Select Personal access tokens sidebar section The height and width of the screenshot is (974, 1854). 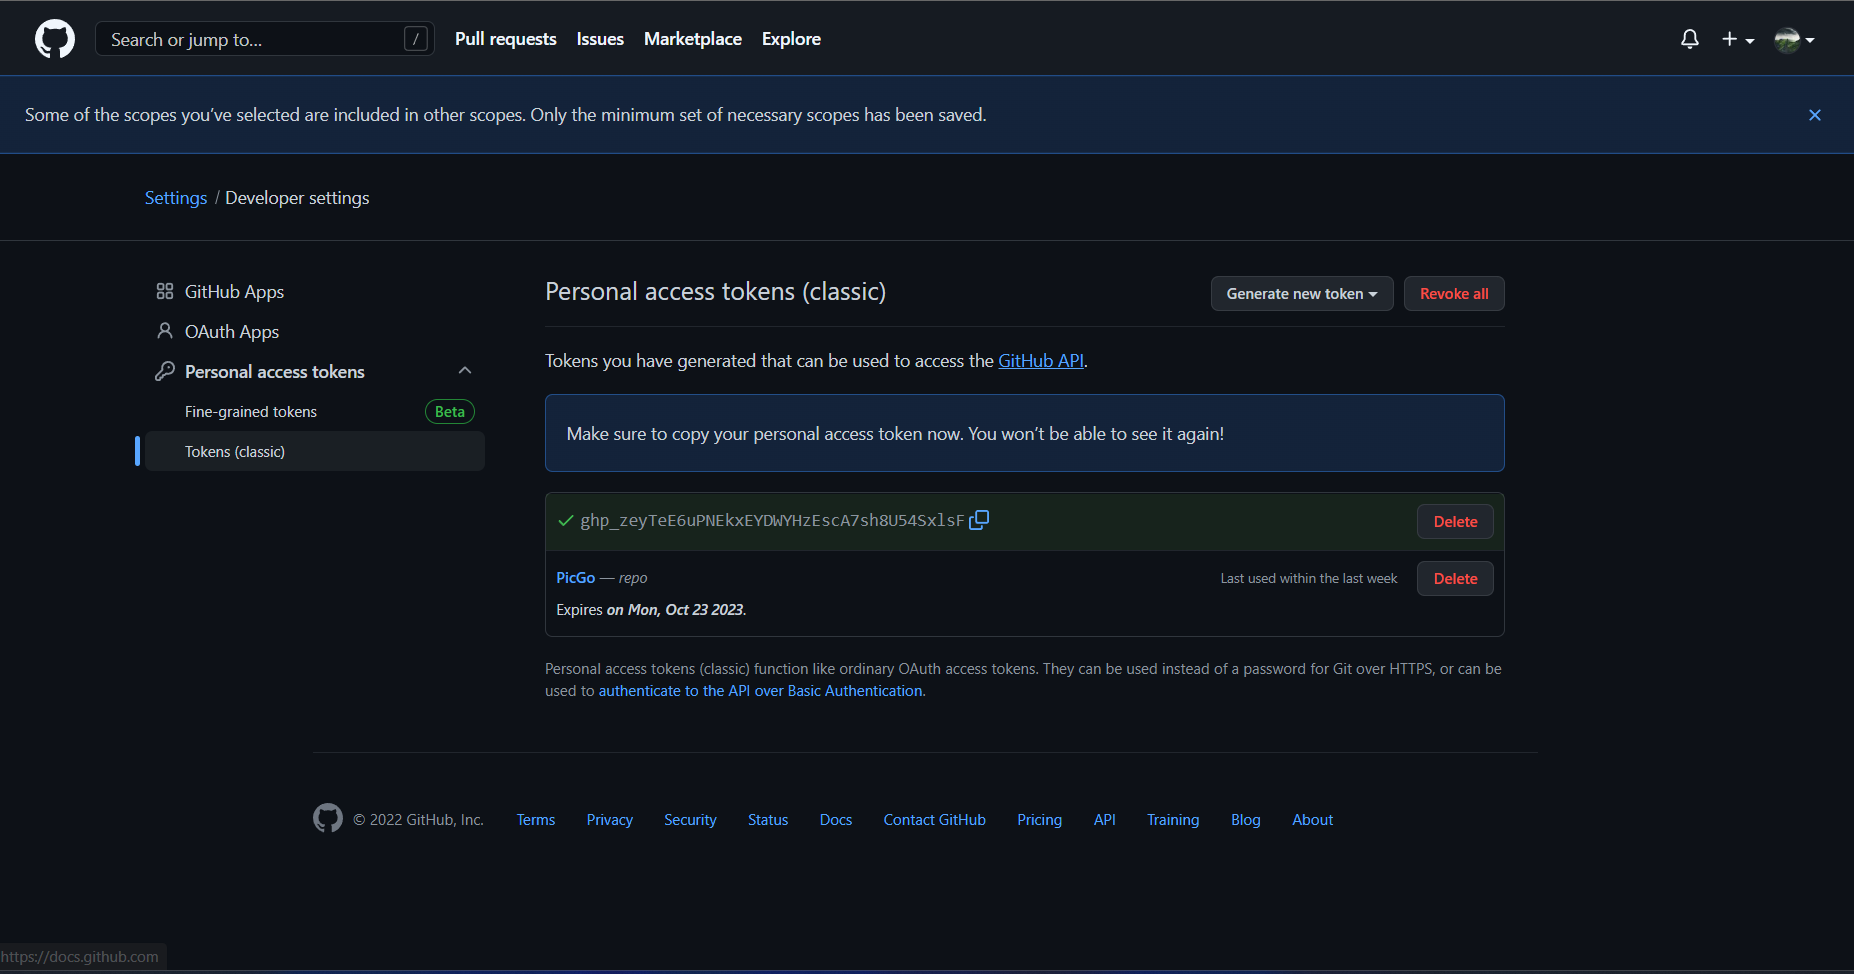pos(275,372)
